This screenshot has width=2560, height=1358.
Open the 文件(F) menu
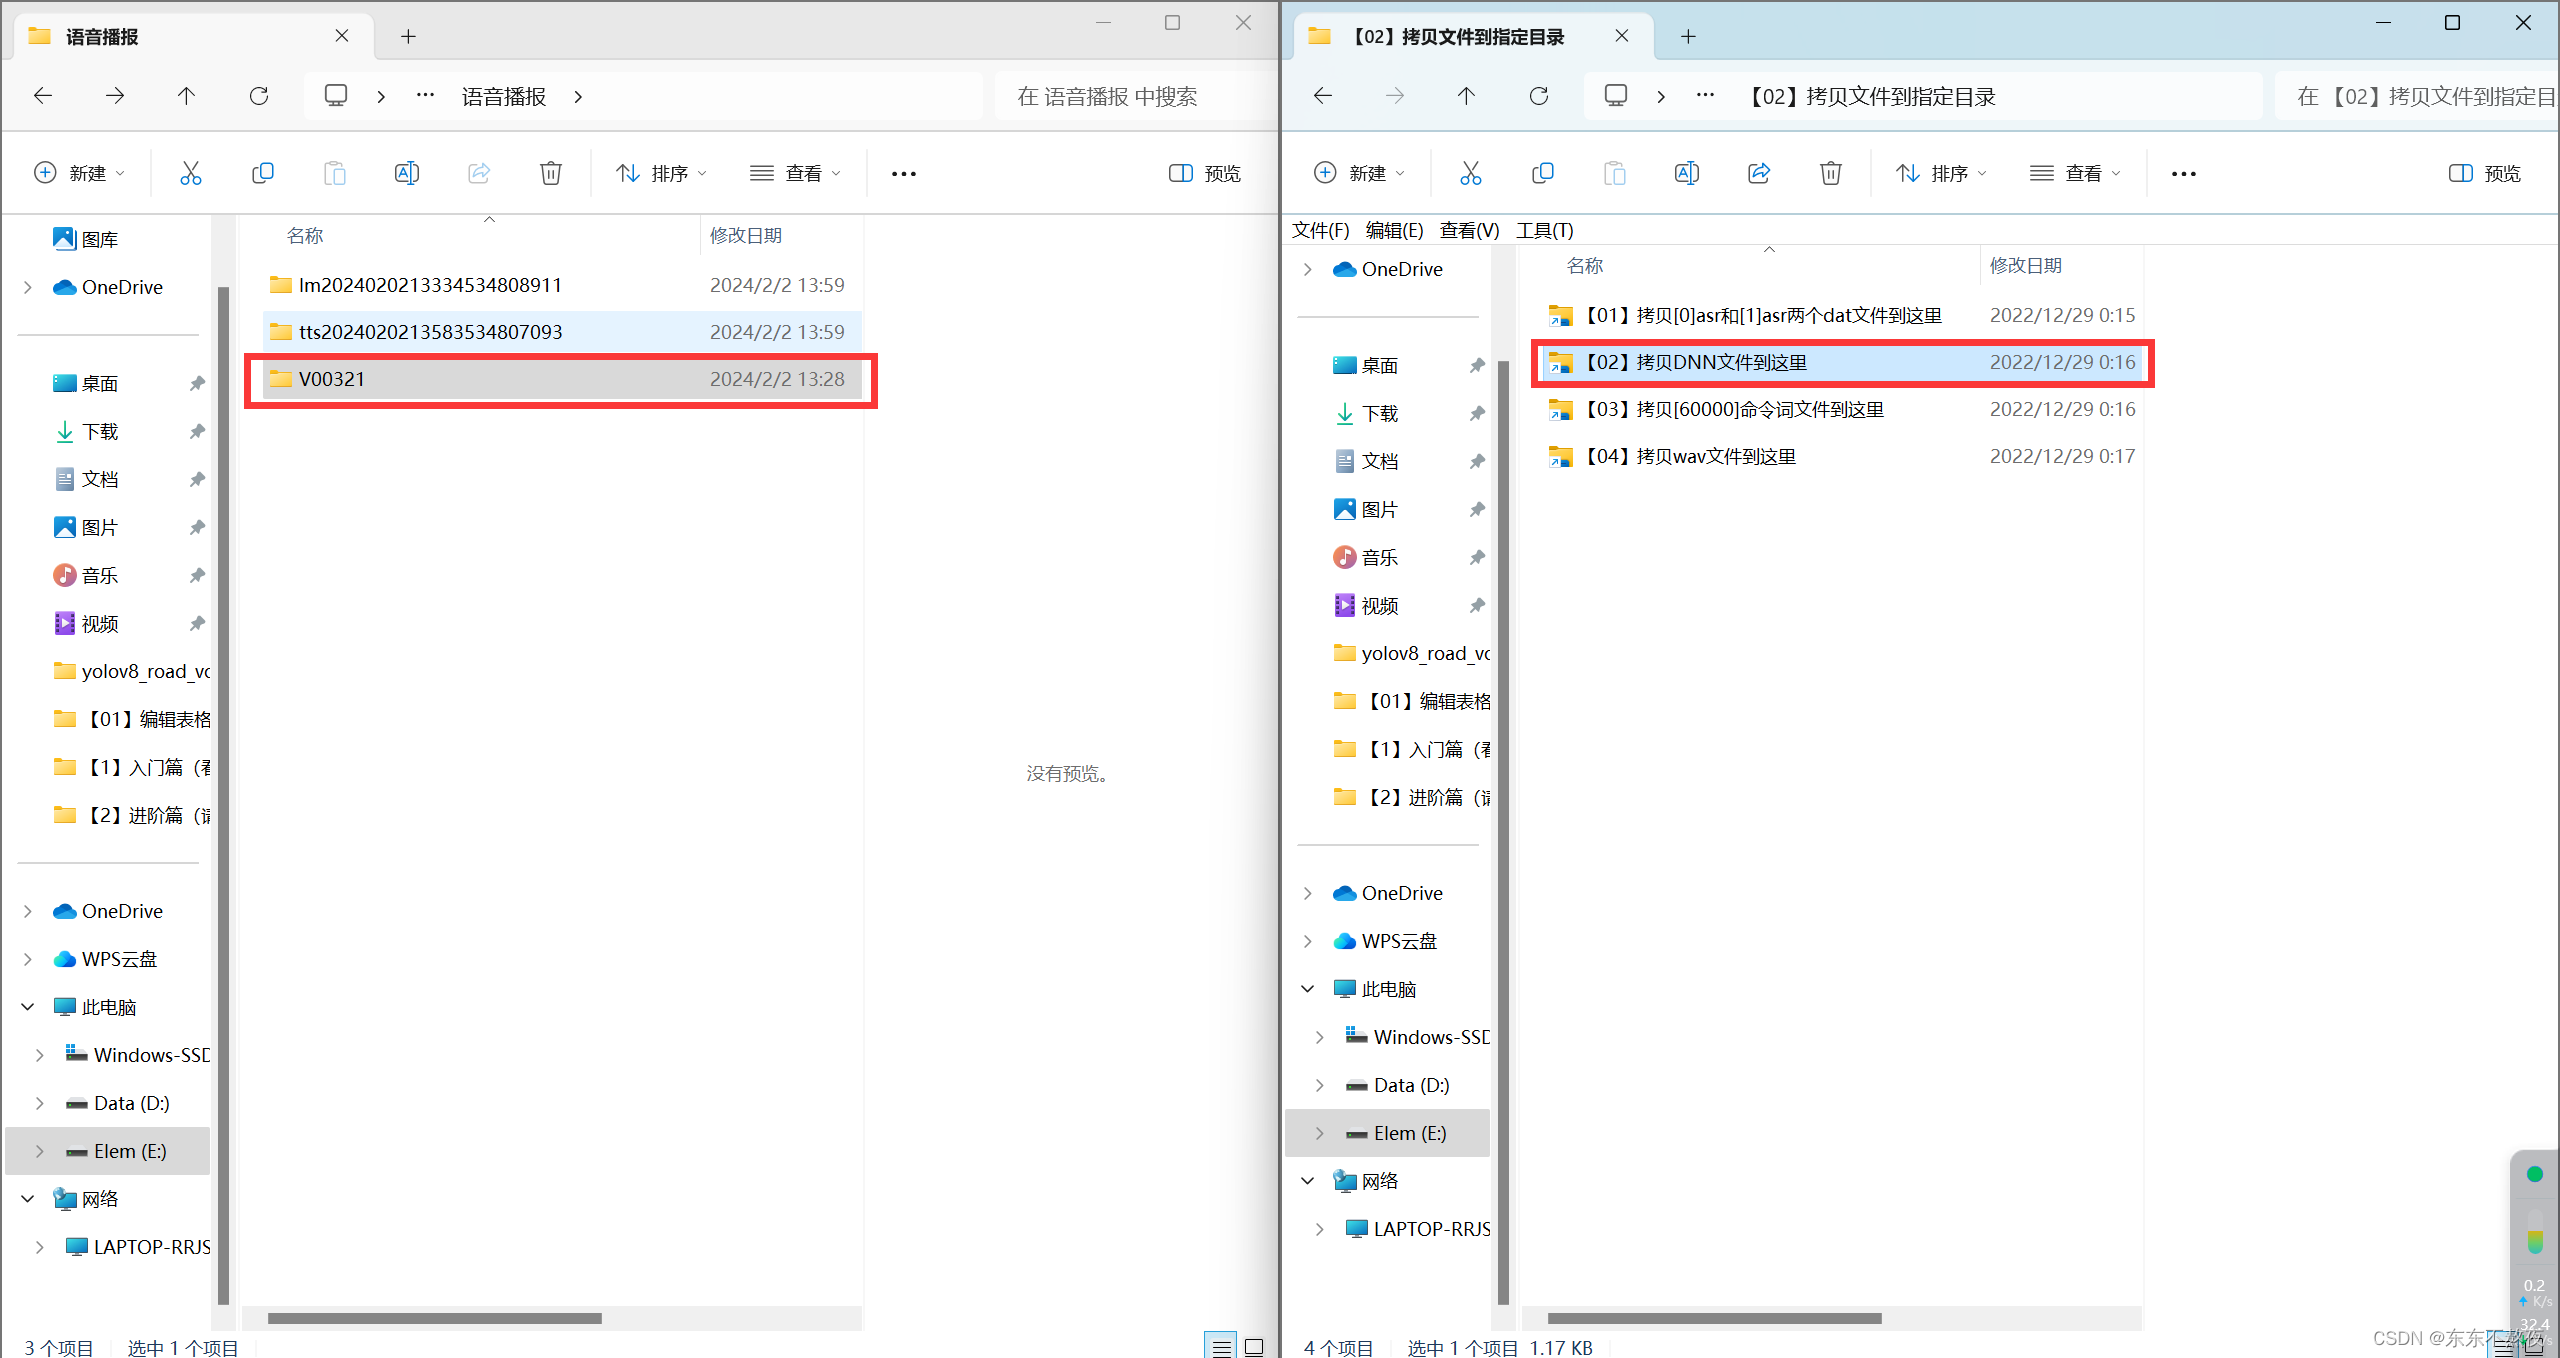(x=1320, y=230)
